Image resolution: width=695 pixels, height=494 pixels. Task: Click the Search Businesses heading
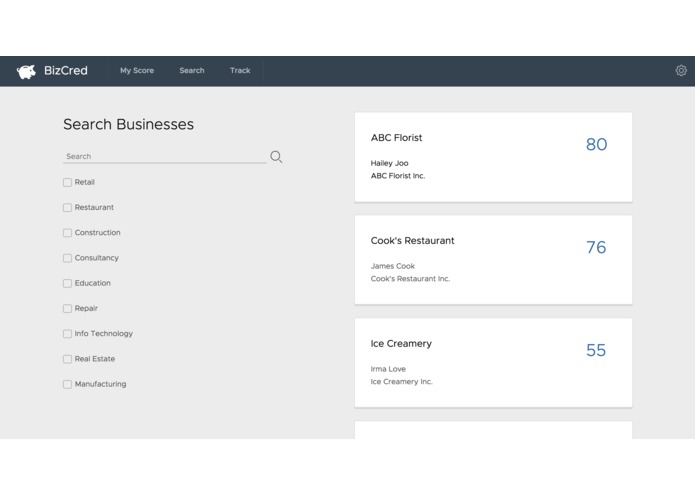[x=128, y=124]
